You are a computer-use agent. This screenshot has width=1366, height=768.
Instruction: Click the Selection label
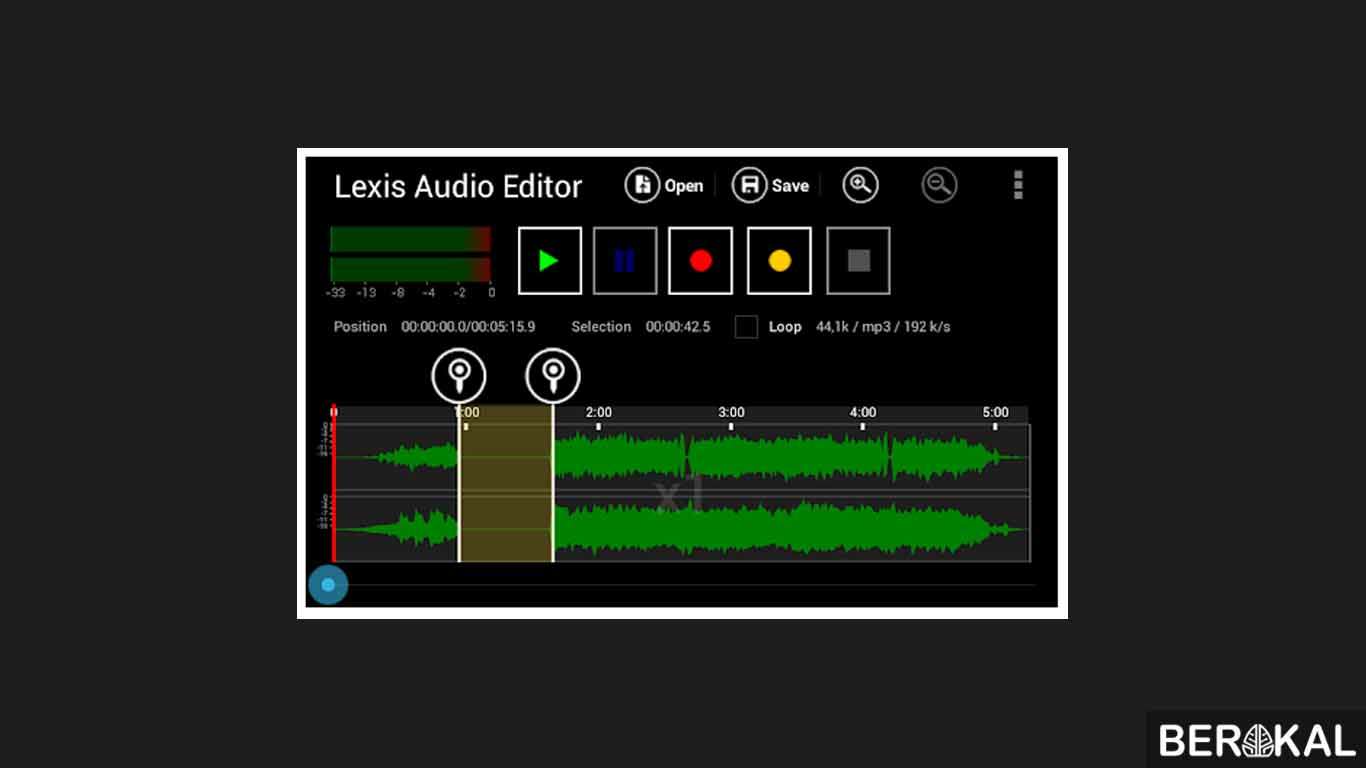click(601, 327)
